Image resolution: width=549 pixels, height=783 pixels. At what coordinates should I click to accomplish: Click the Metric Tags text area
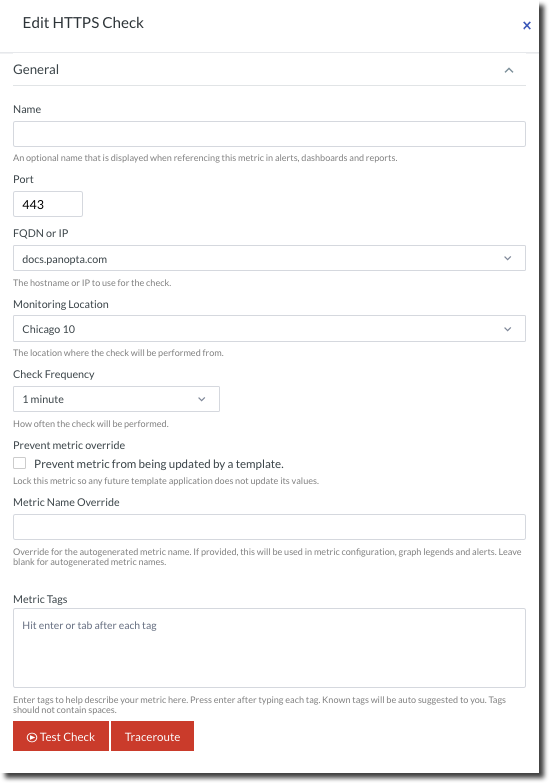coord(269,648)
